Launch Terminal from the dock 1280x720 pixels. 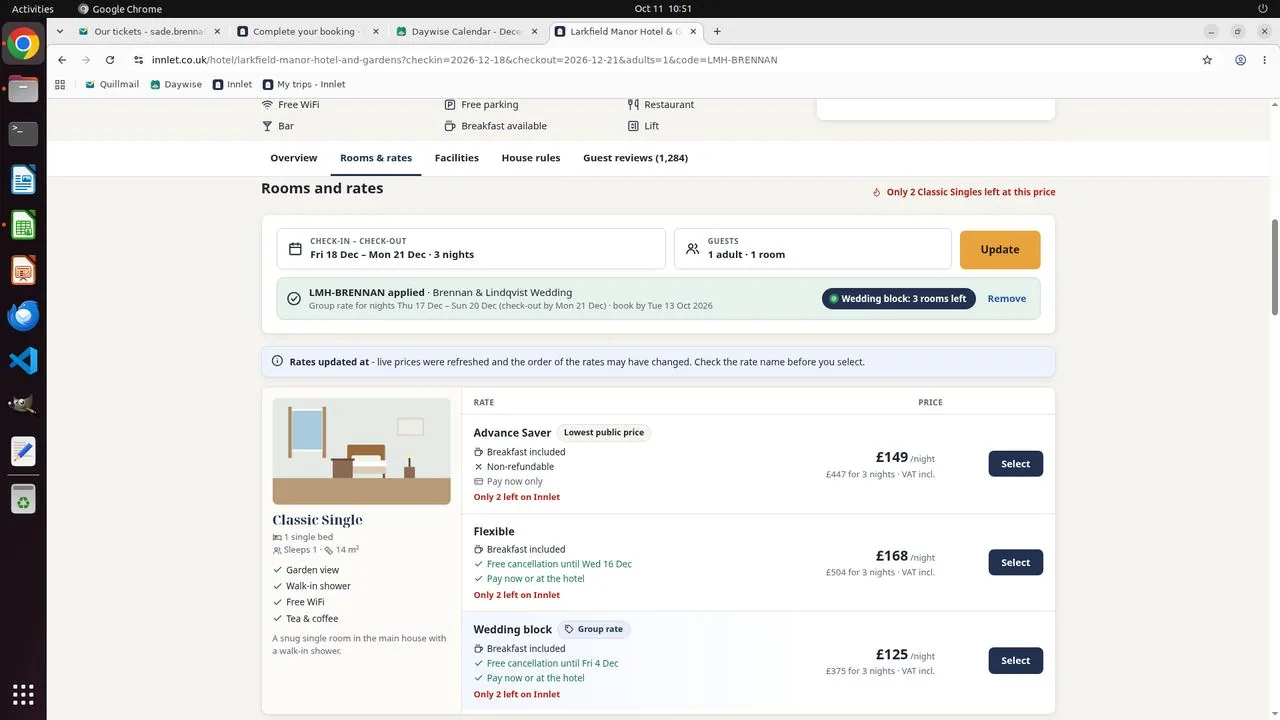23,133
